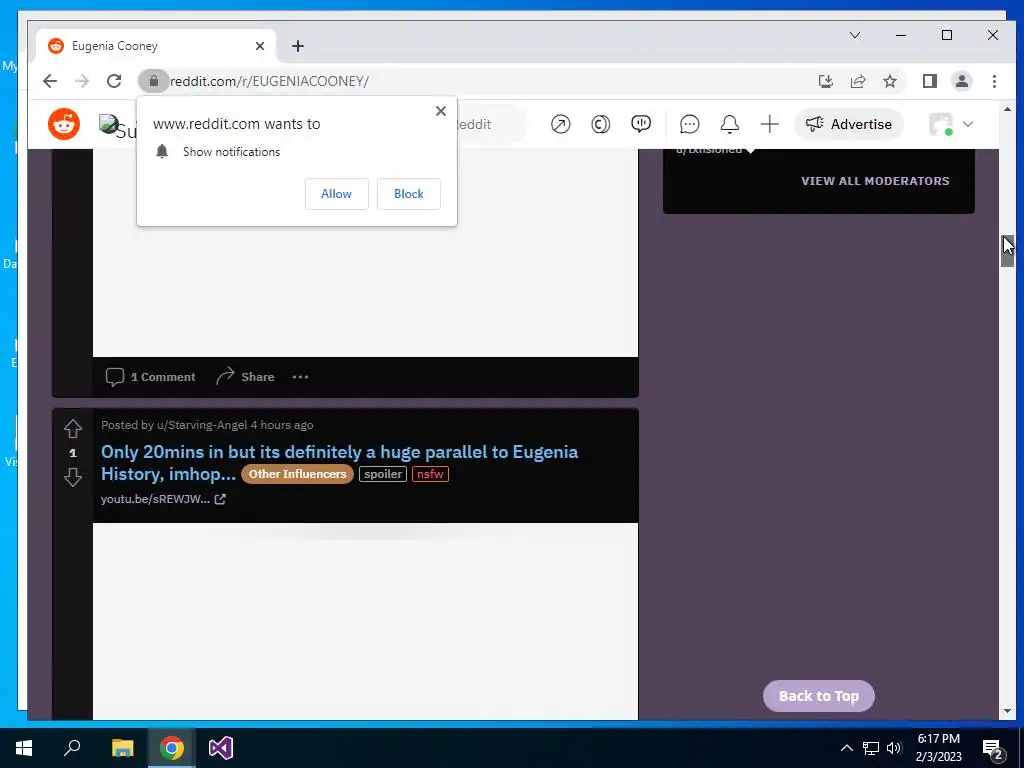Click the scrollbar up arrow
The width and height of the screenshot is (1024, 768).
pos(1007,110)
